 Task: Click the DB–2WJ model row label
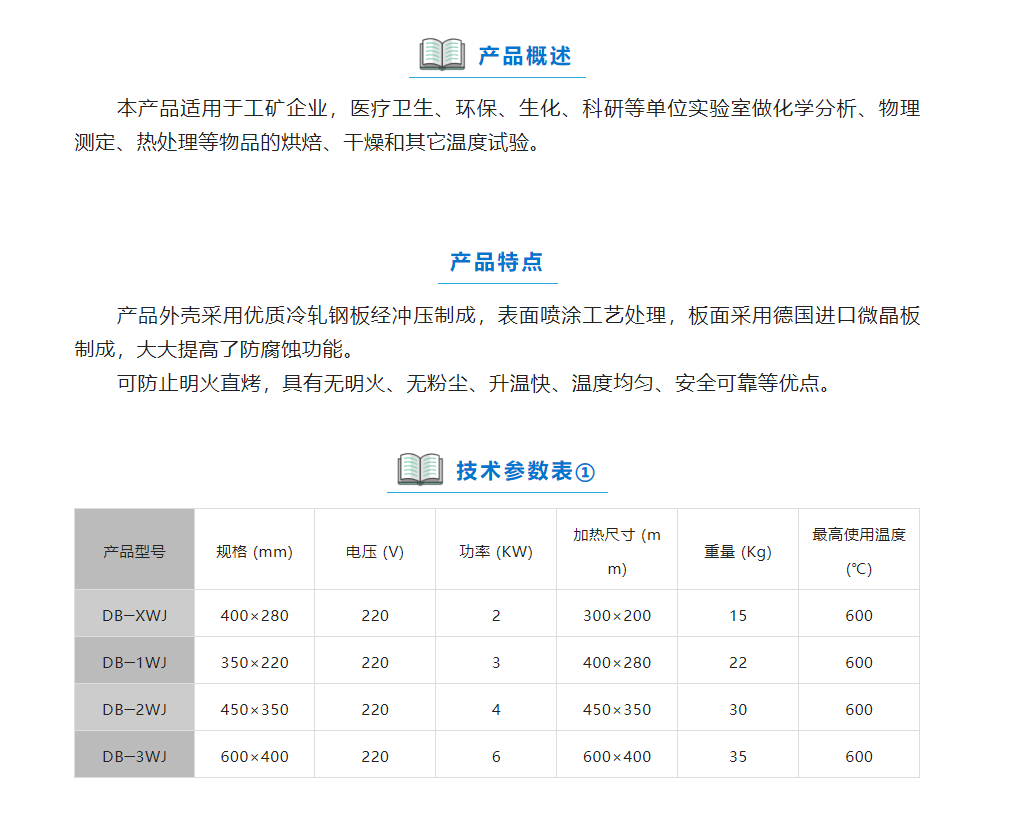pyautogui.click(x=134, y=710)
